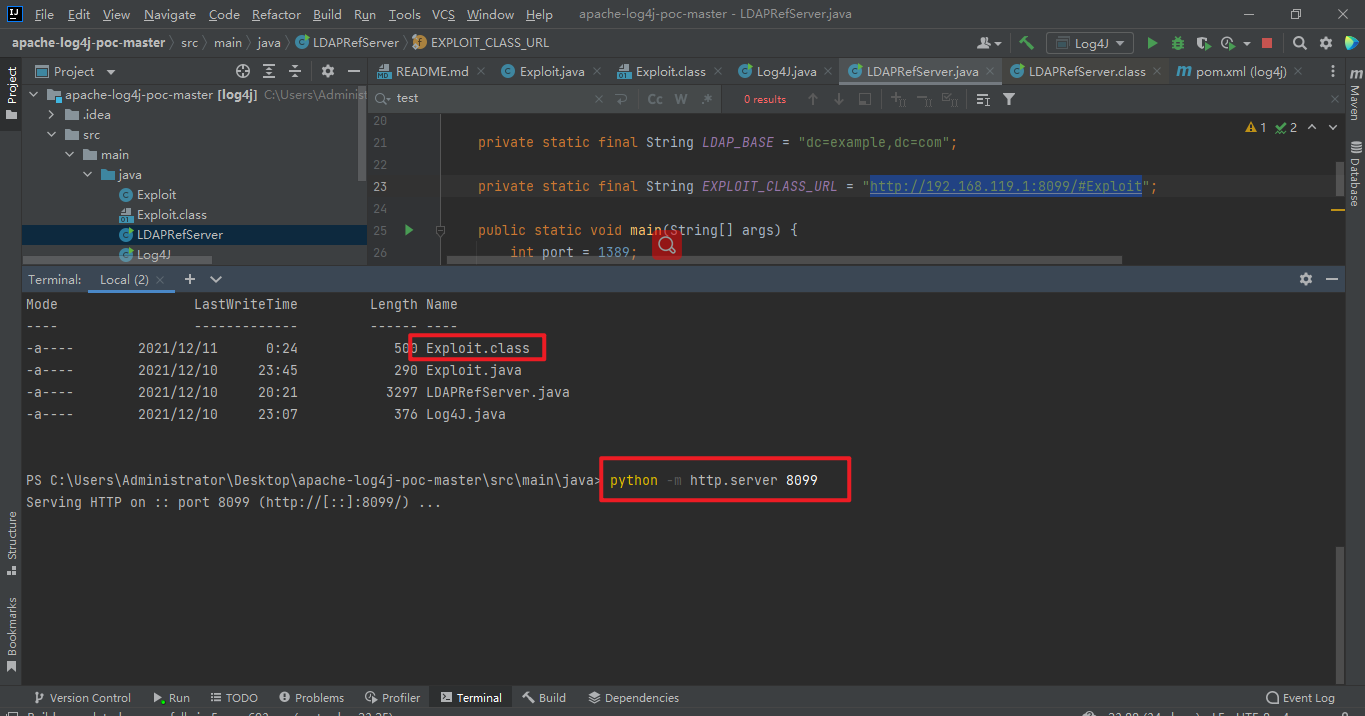Screen dimensions: 1365x716
Task: Open the tab list three-dots menu
Action: tap(1332, 71)
